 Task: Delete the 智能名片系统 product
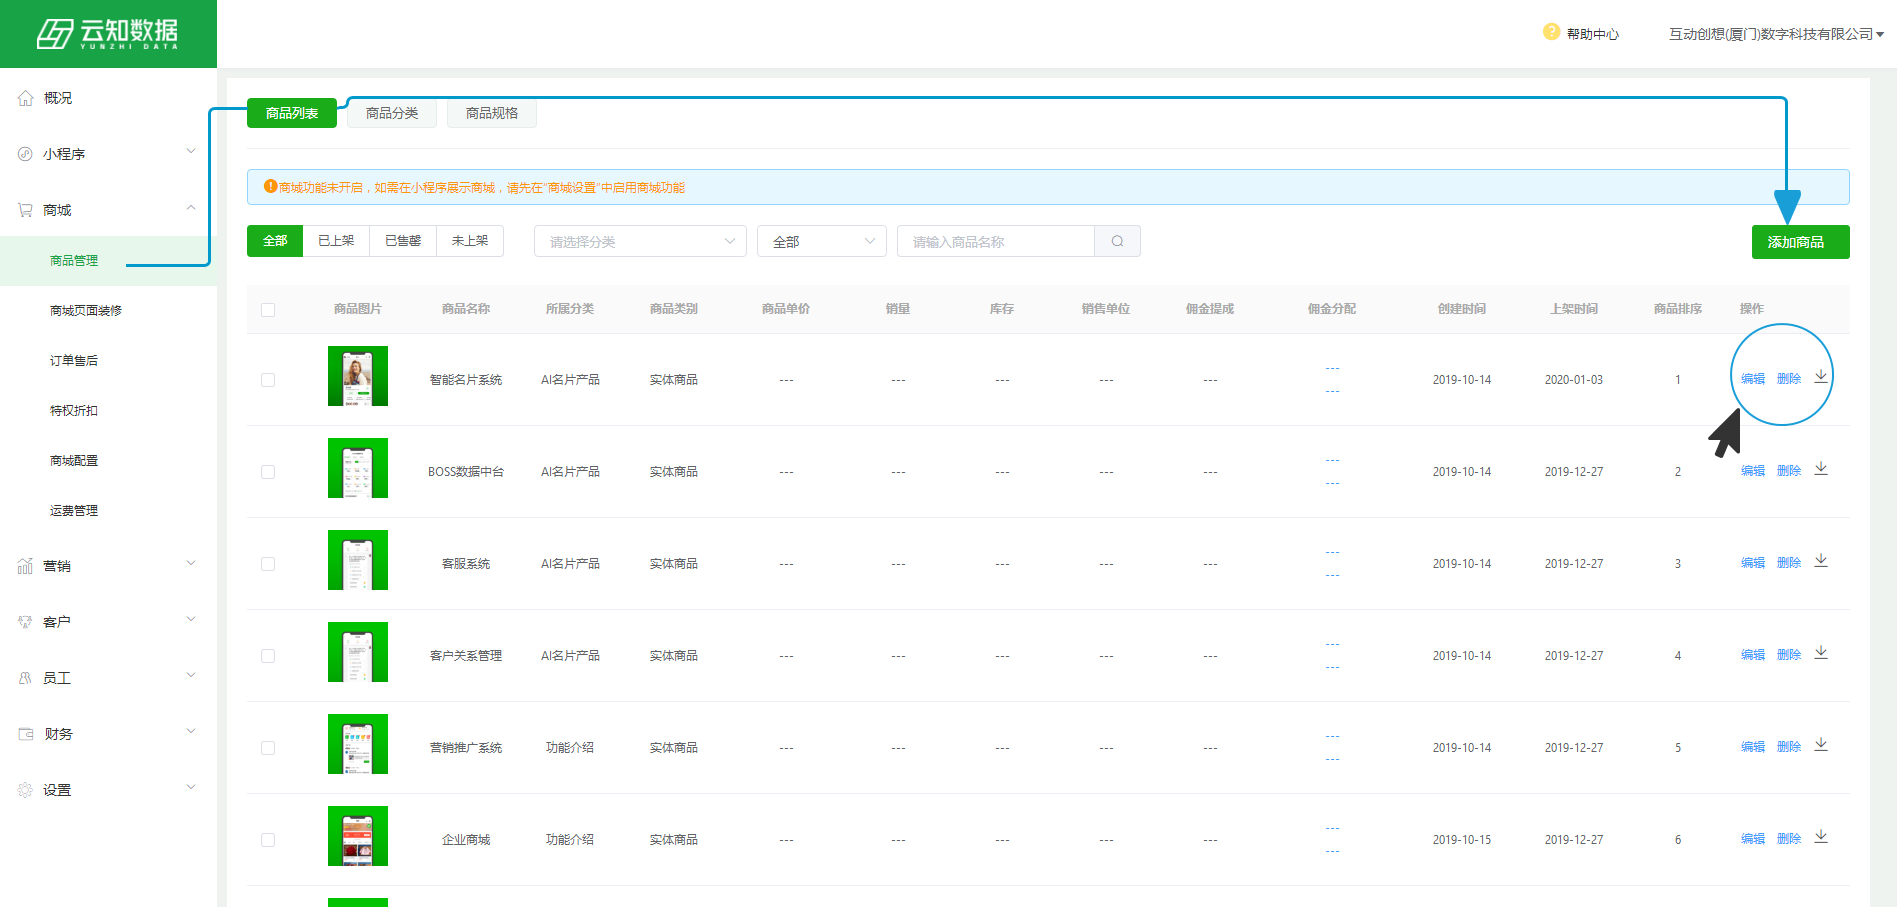coord(1789,379)
